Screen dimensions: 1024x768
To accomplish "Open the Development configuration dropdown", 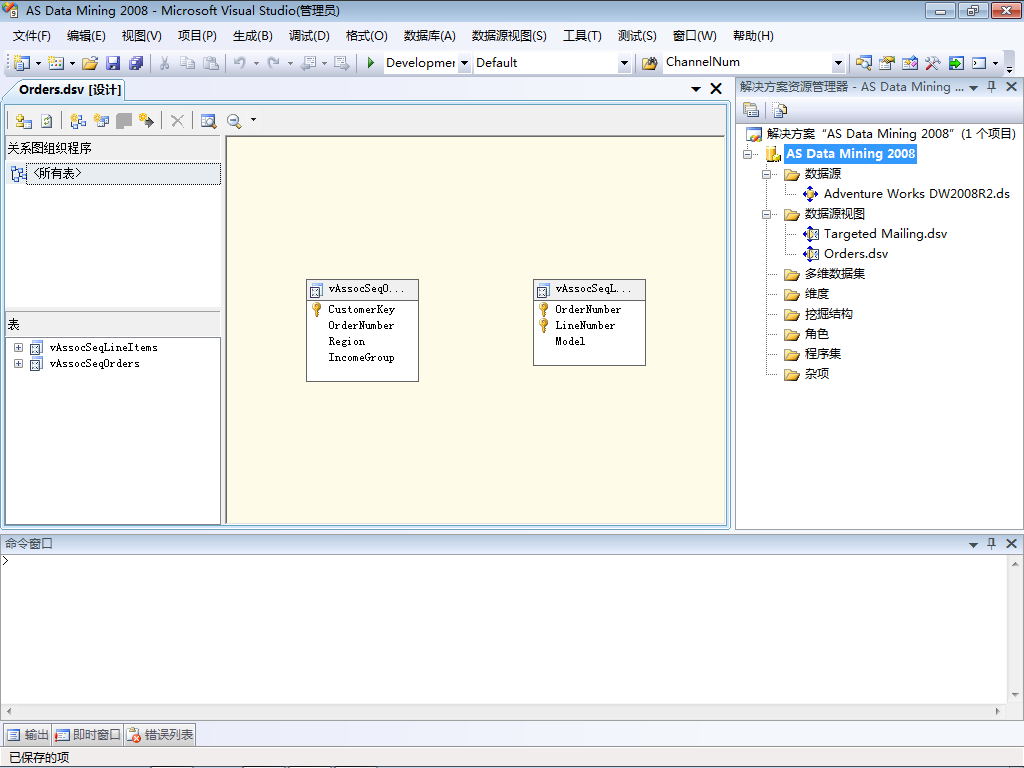I will point(464,63).
